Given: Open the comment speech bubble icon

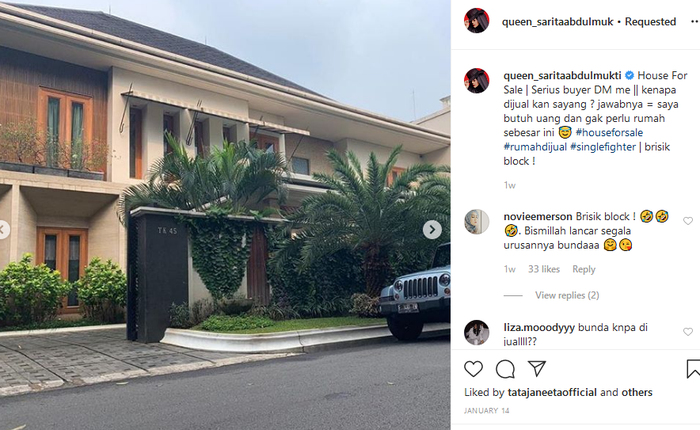Looking at the screenshot, I should tap(505, 369).
